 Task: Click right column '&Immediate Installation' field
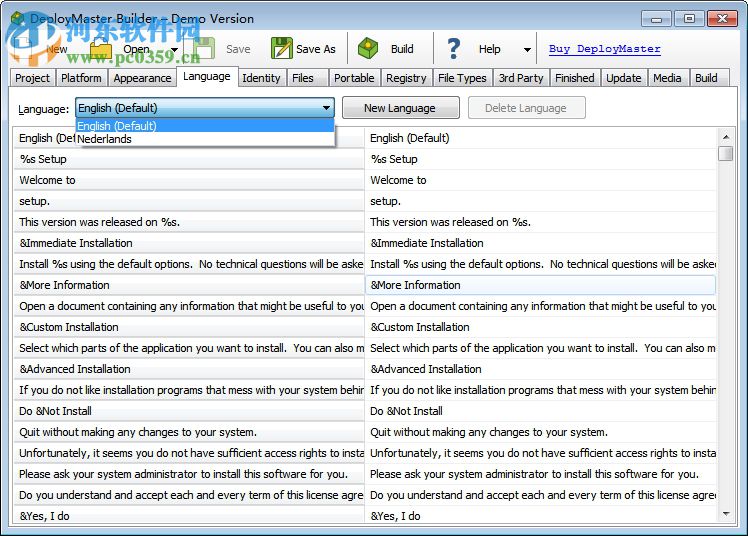point(540,243)
